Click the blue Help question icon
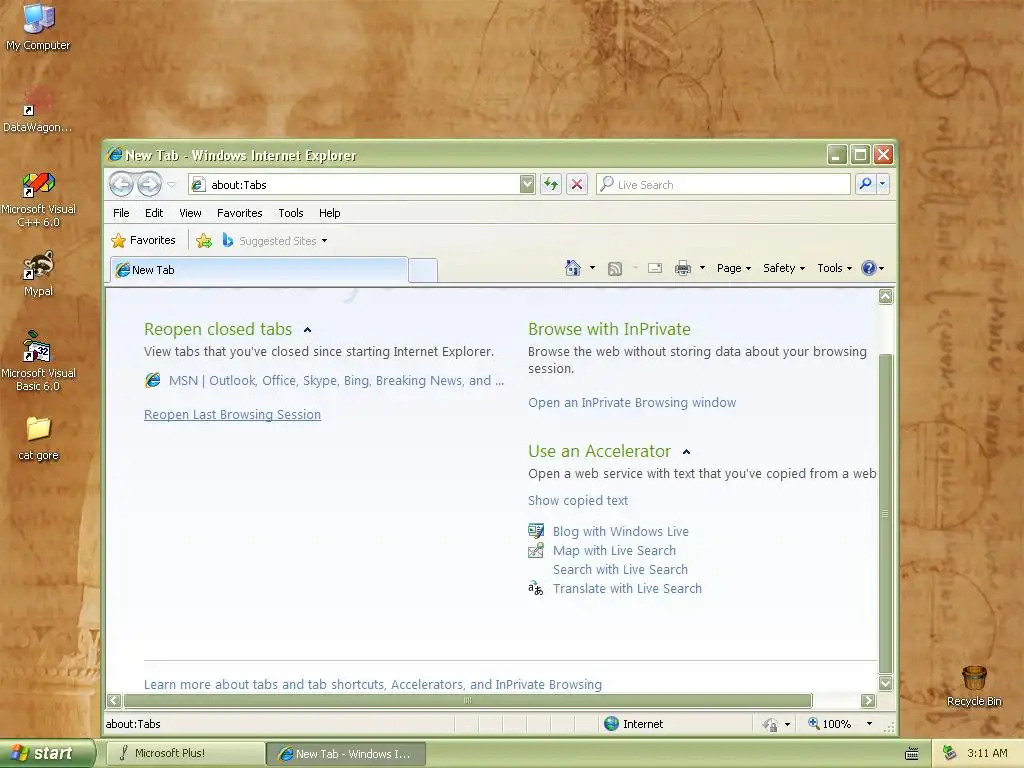 pyautogui.click(x=869, y=268)
